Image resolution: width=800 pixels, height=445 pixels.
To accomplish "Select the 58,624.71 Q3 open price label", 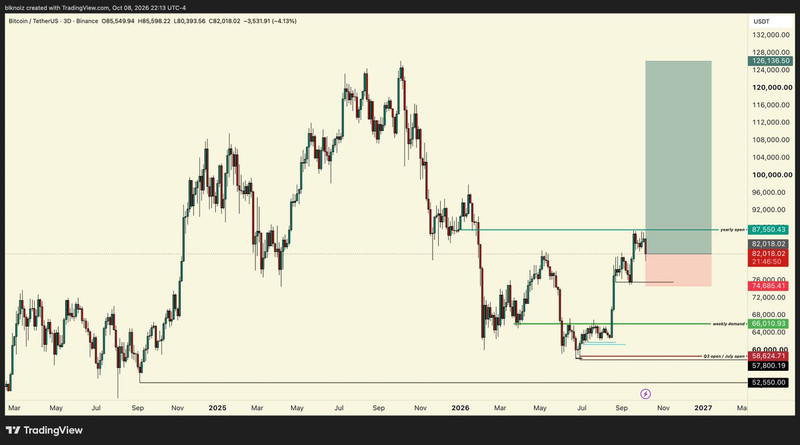I will coord(768,356).
